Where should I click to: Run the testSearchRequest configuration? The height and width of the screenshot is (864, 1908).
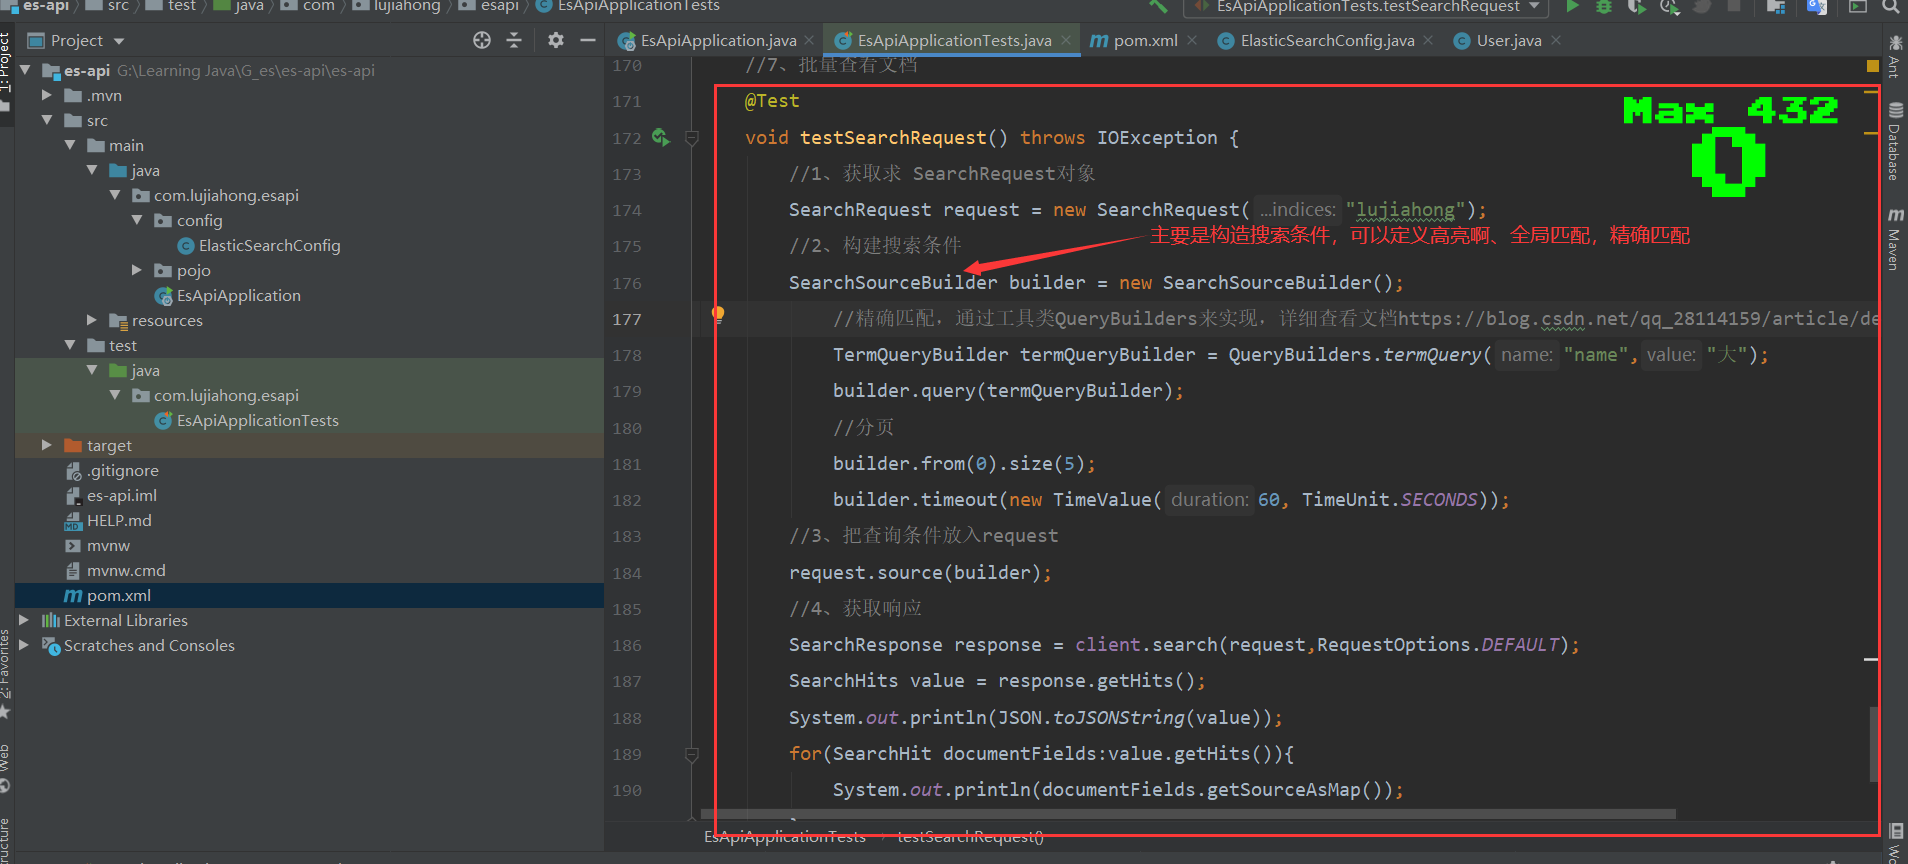coord(1572,6)
